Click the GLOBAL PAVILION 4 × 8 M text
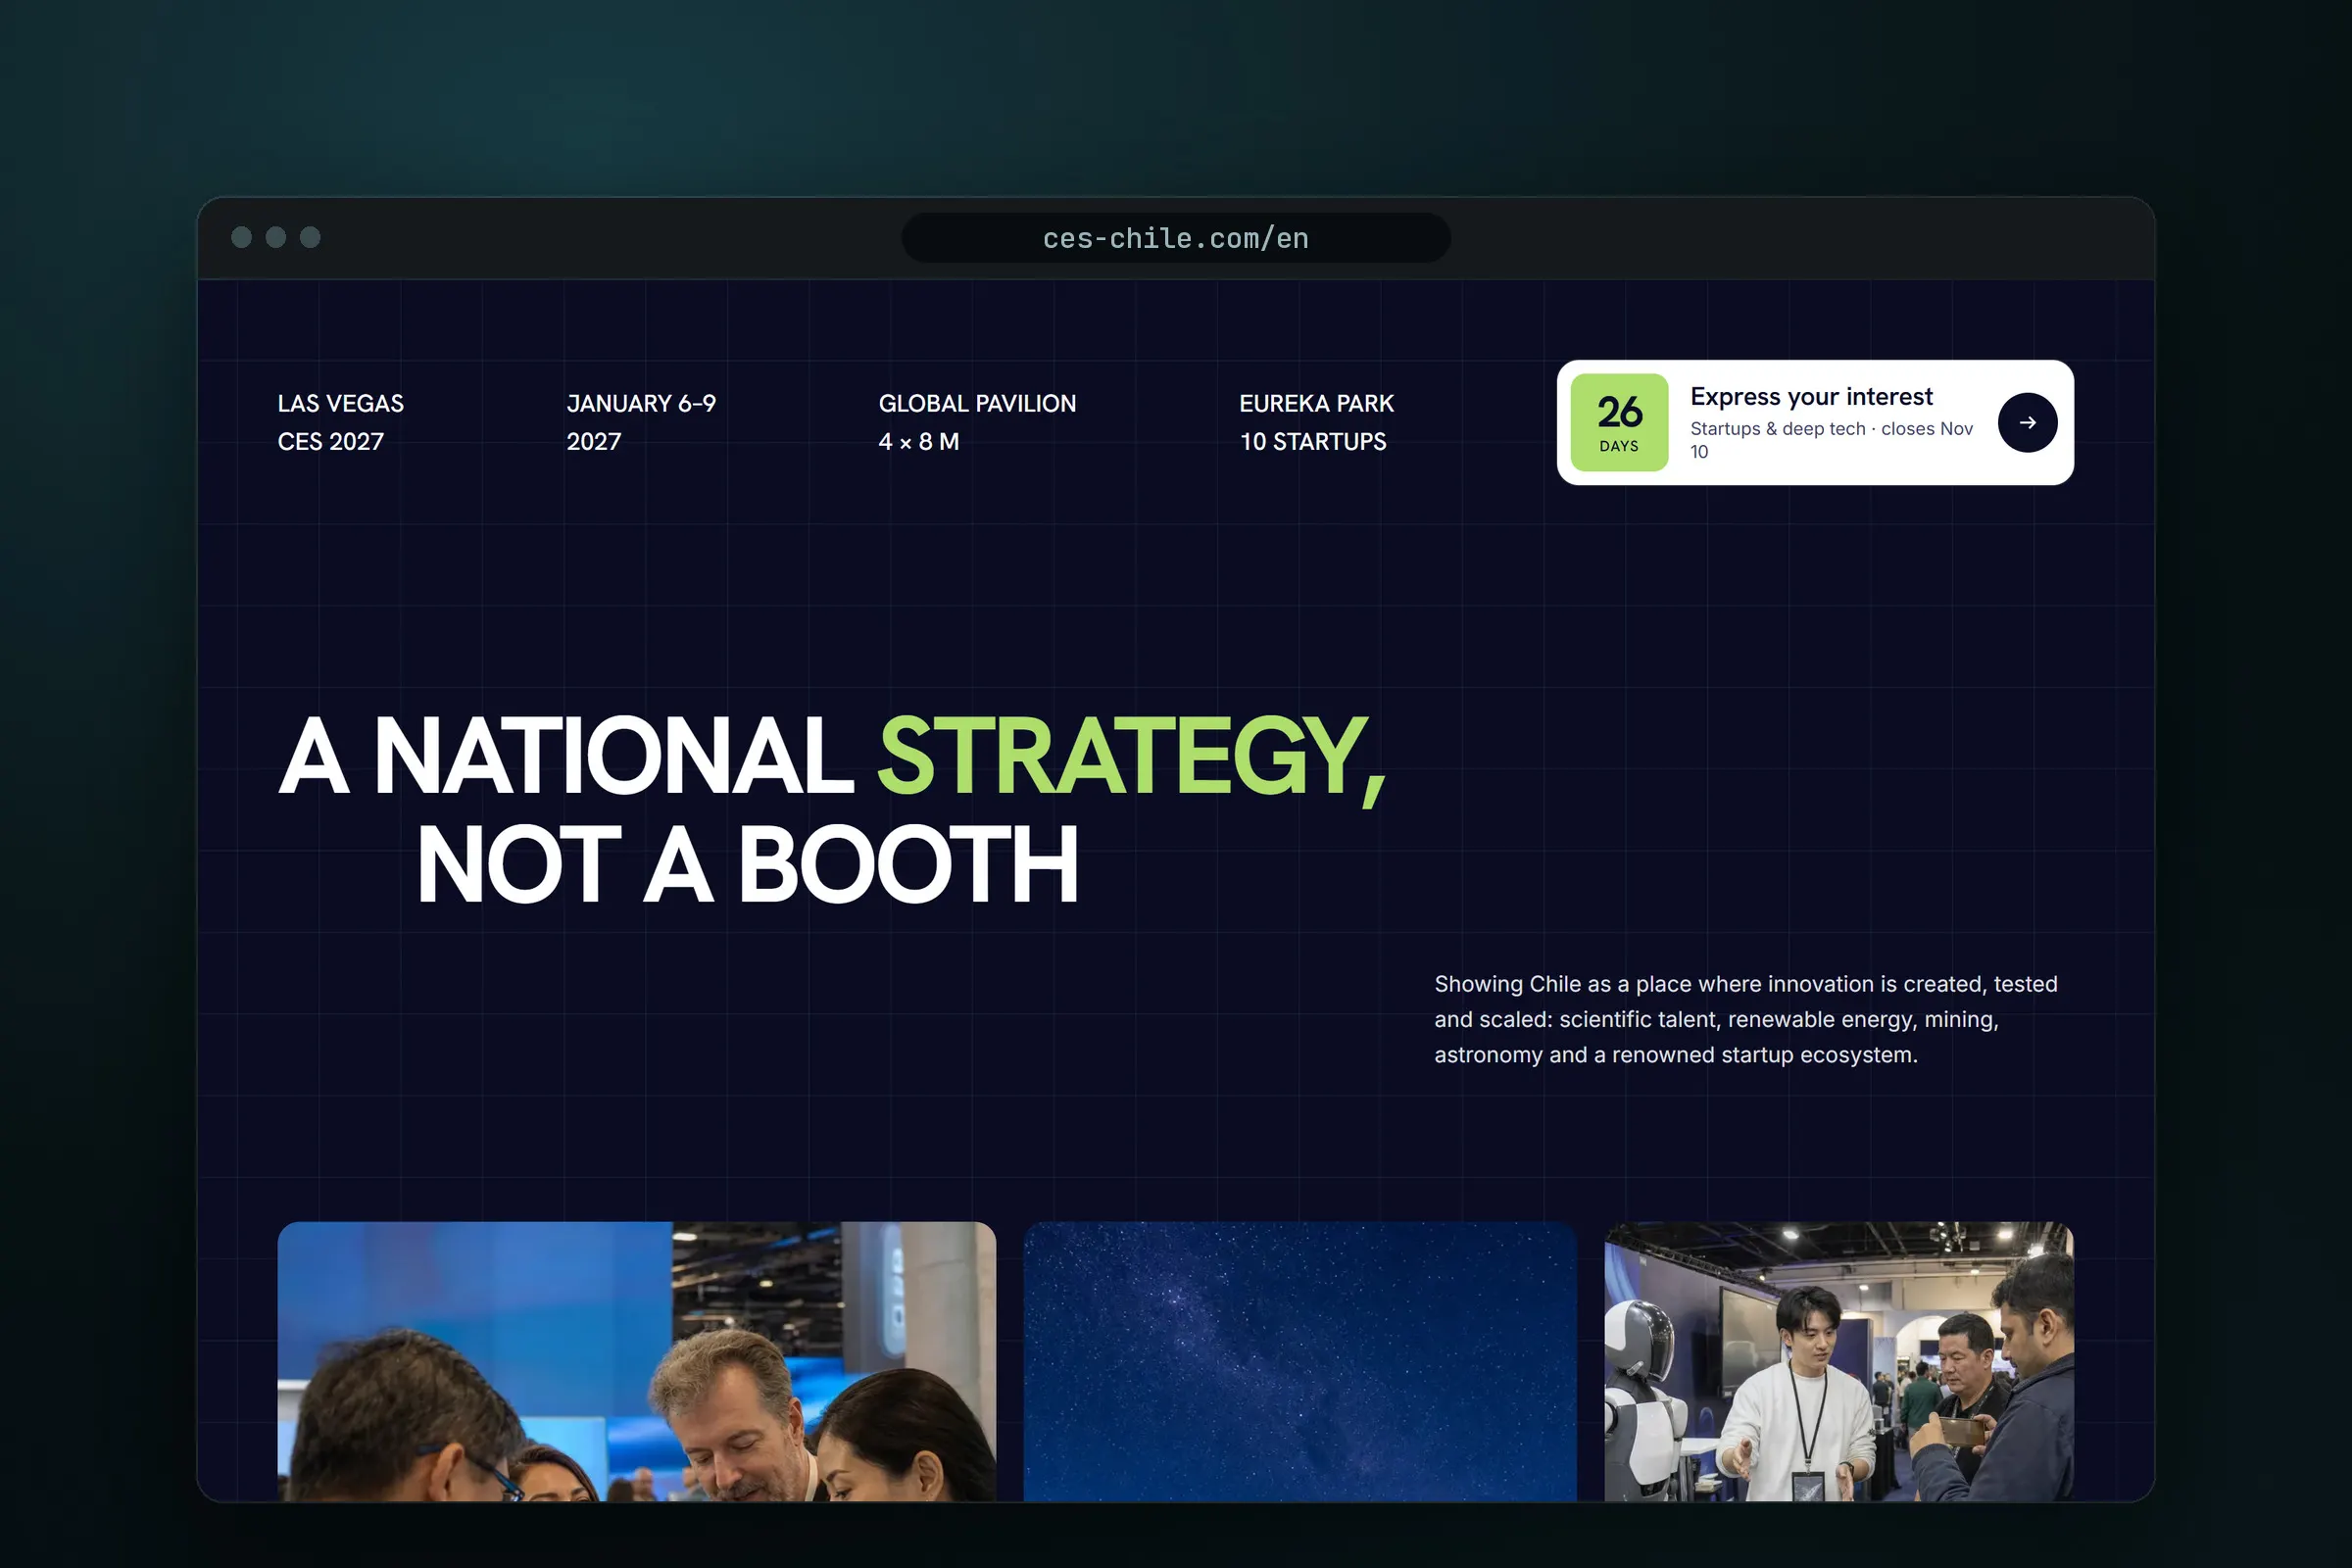 pyautogui.click(x=977, y=422)
